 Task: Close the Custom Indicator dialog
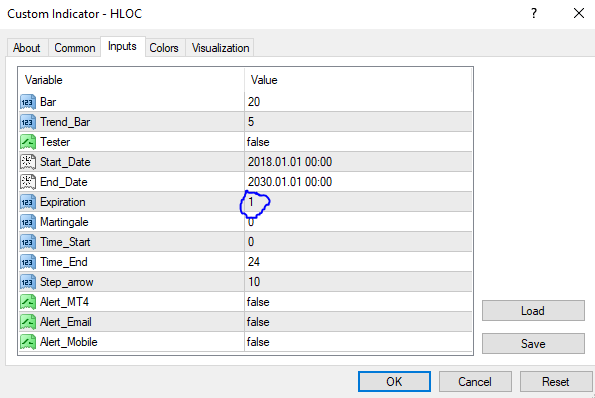coord(579,14)
